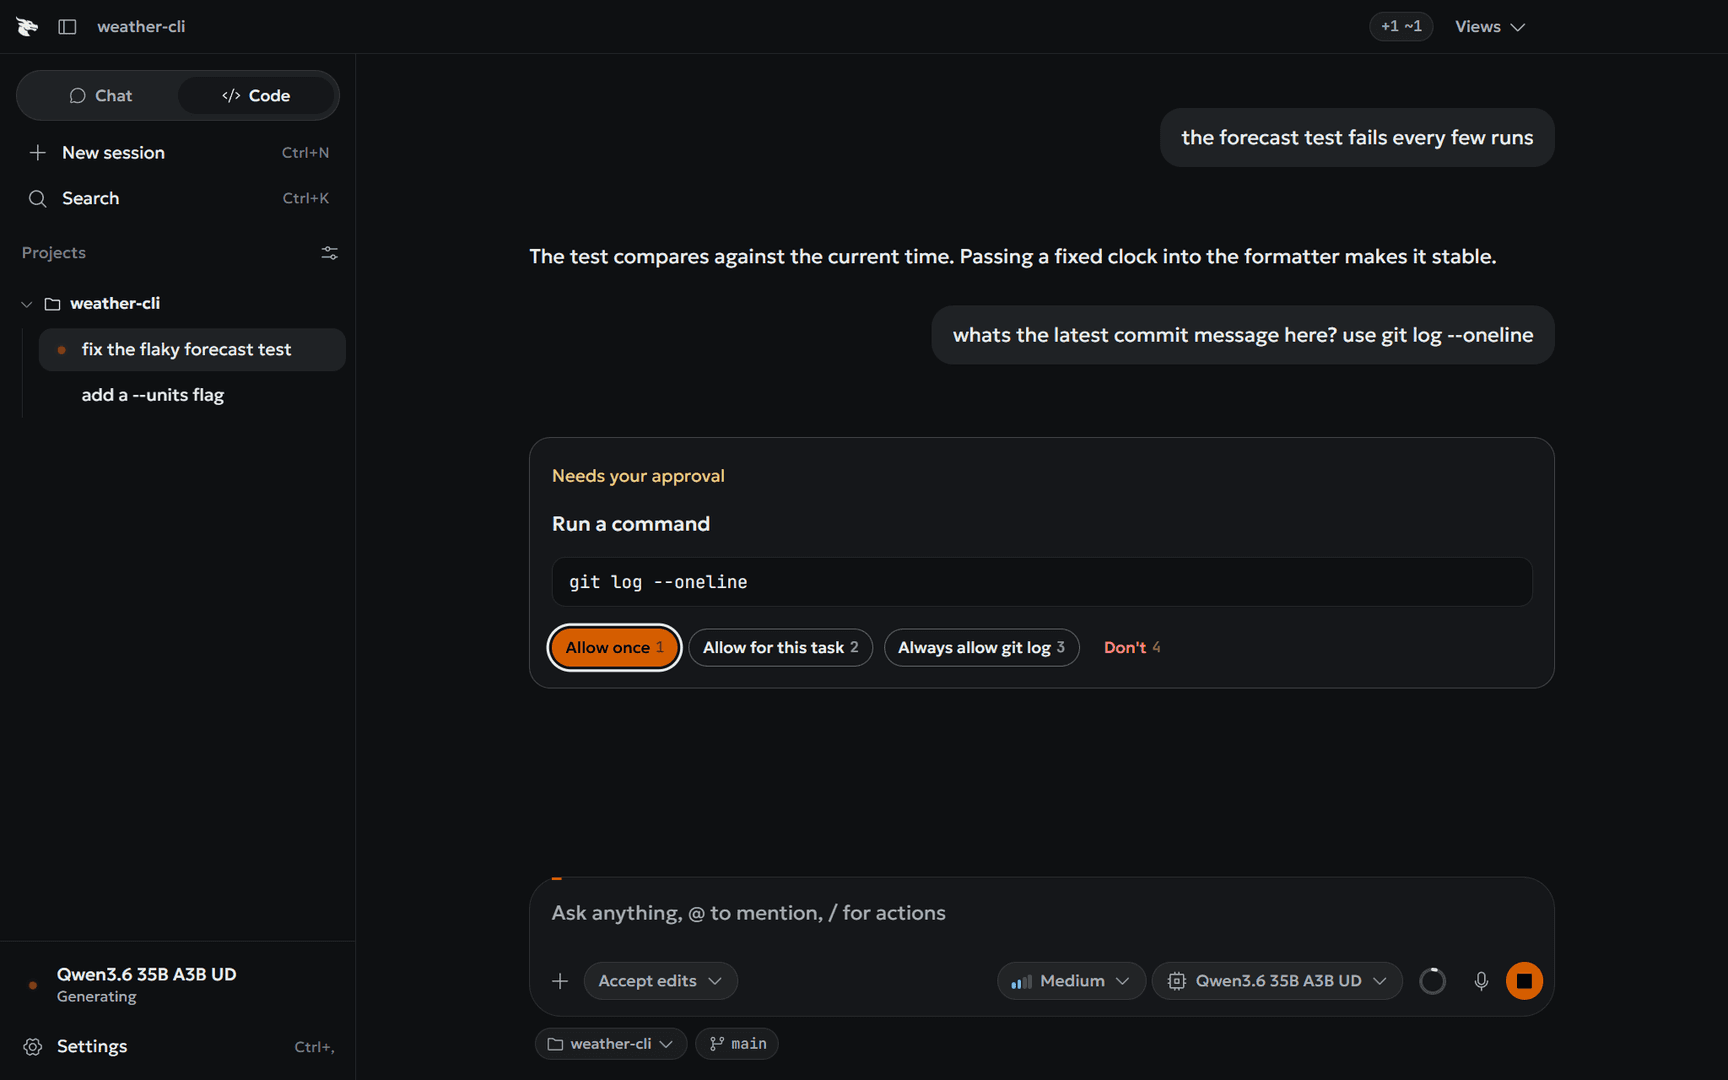The image size is (1728, 1080).
Task: Open Settings with the gear icon
Action: click(33, 1047)
